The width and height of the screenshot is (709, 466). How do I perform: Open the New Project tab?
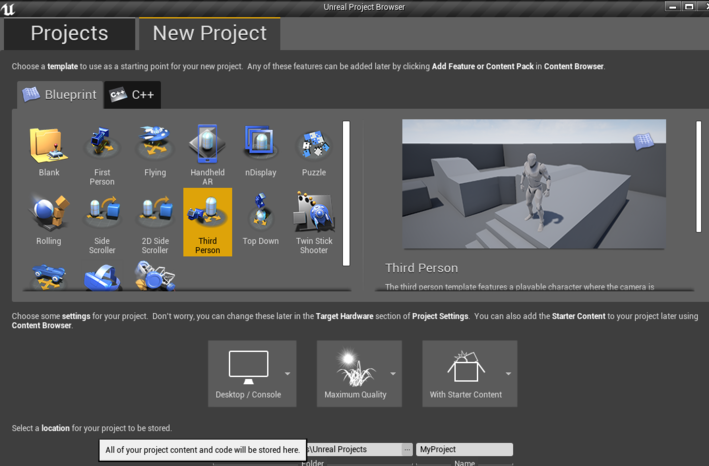209,33
